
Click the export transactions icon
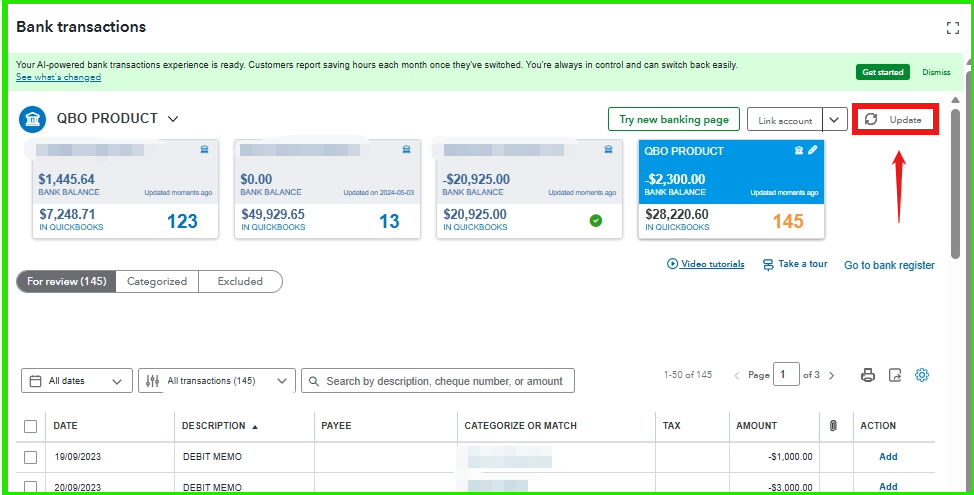tap(895, 375)
